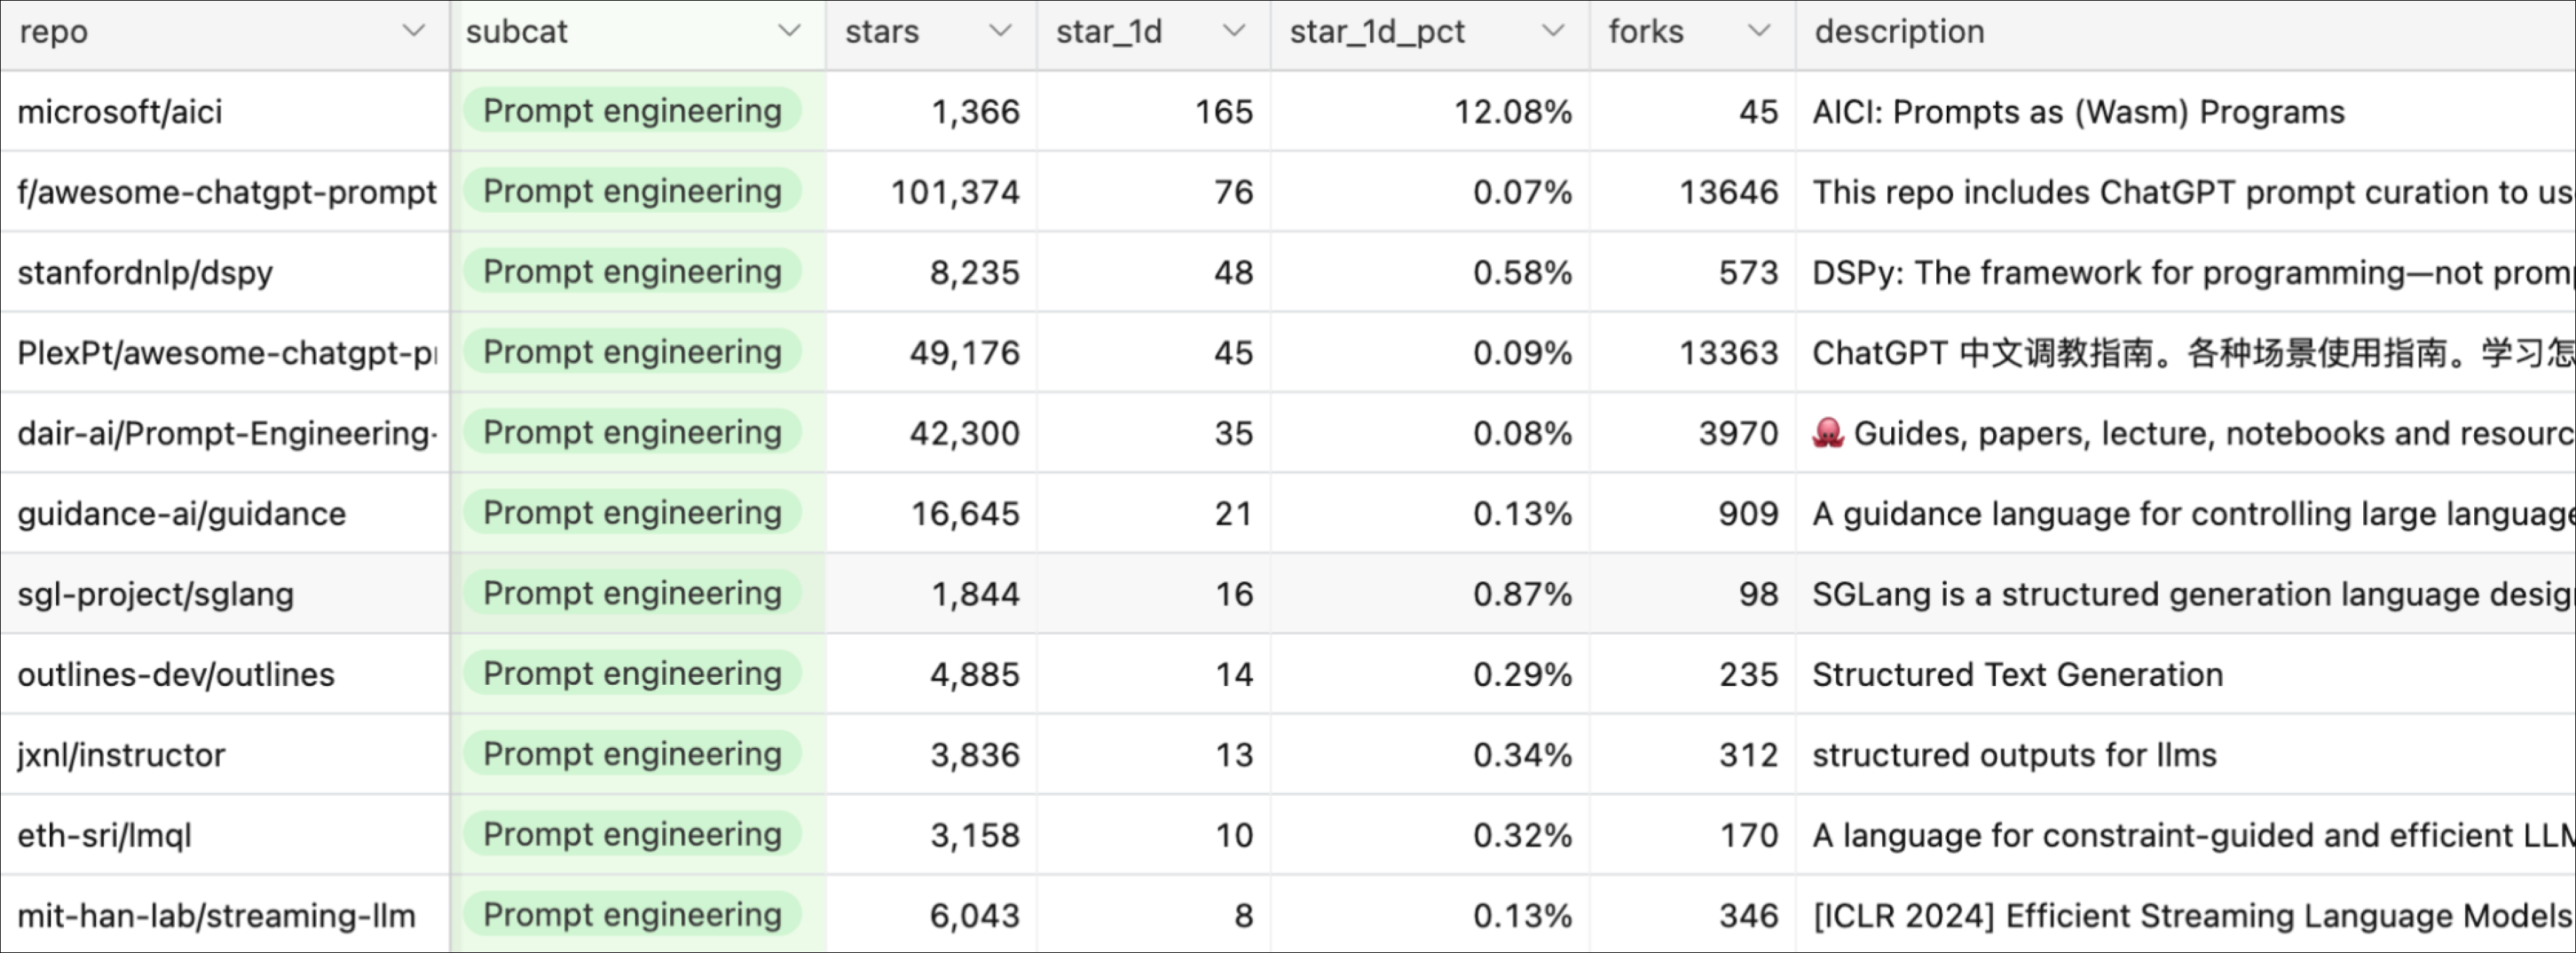Select the Structured Text Generation description cell
The width and height of the screenshot is (2576, 953).
point(2017,675)
